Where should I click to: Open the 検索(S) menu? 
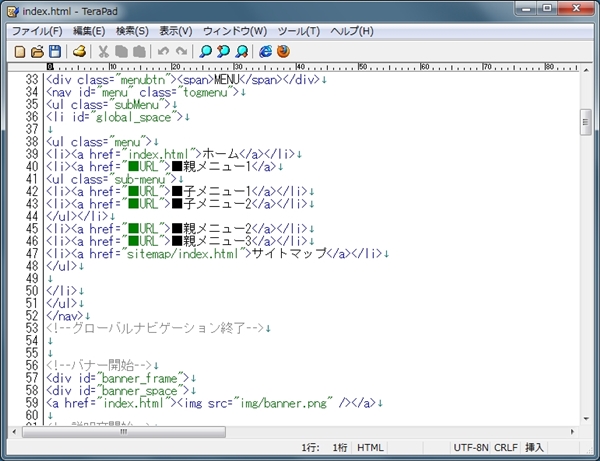pyautogui.click(x=132, y=31)
